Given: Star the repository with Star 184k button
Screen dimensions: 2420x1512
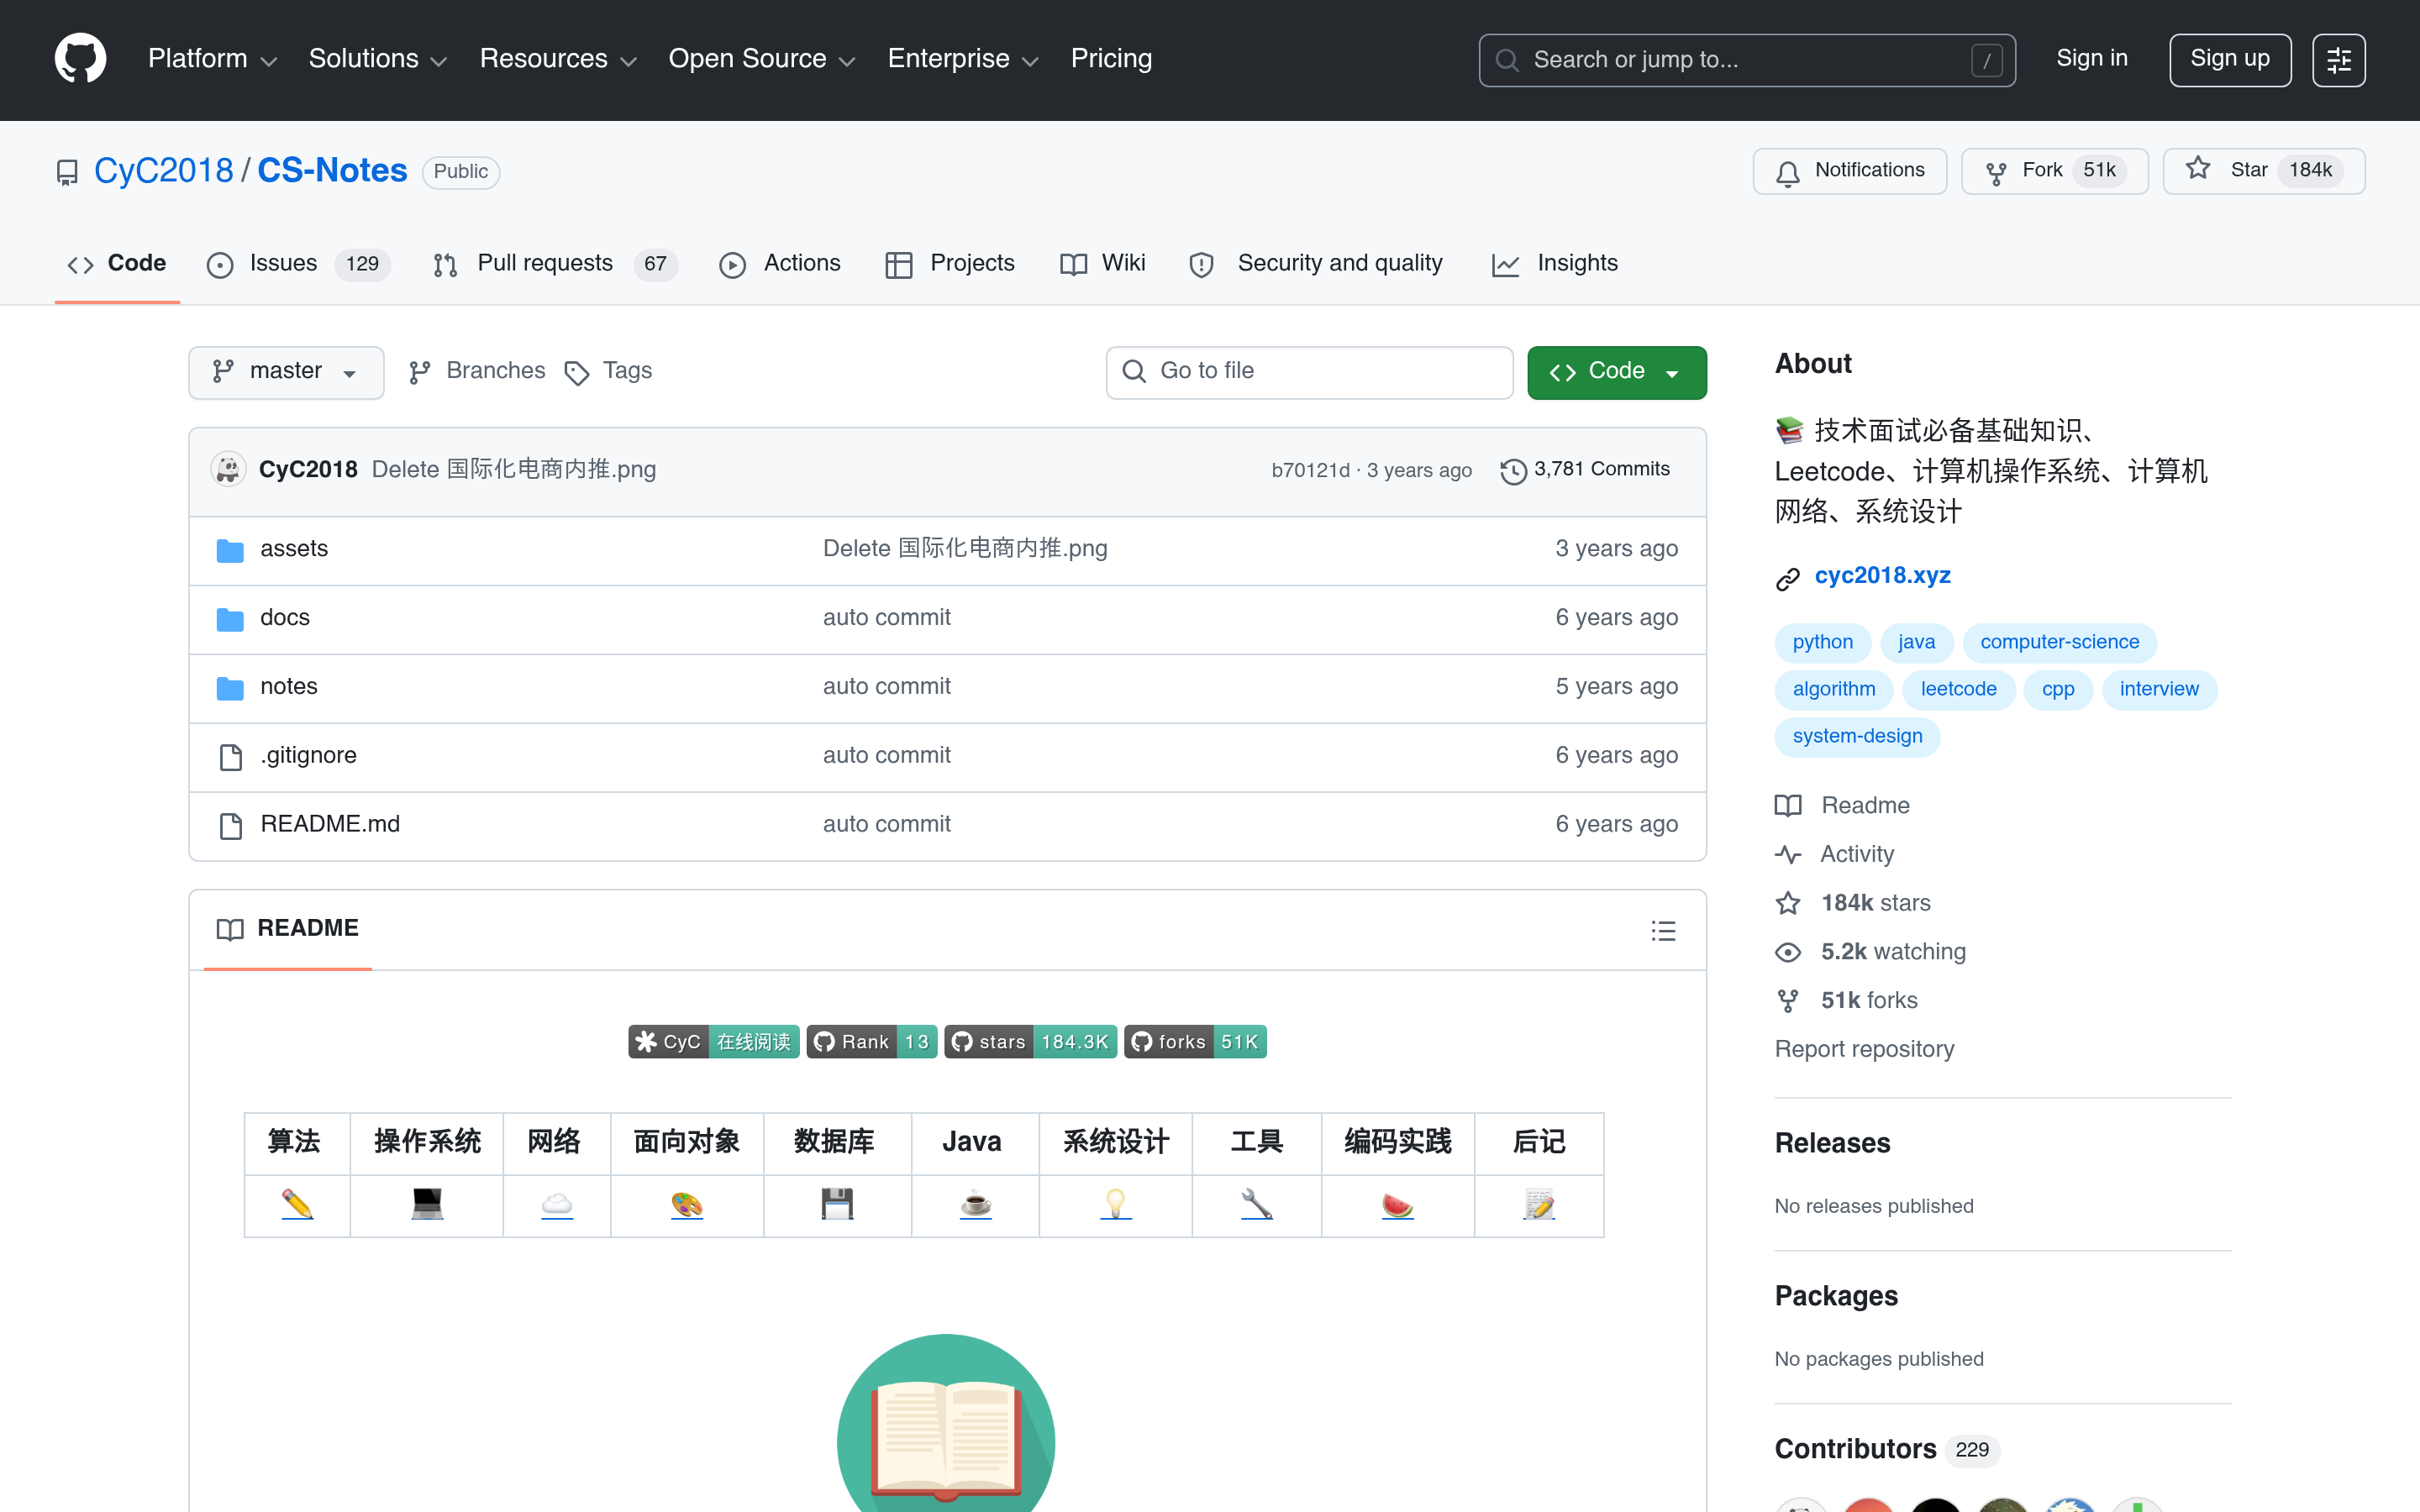Looking at the screenshot, I should [2263, 171].
